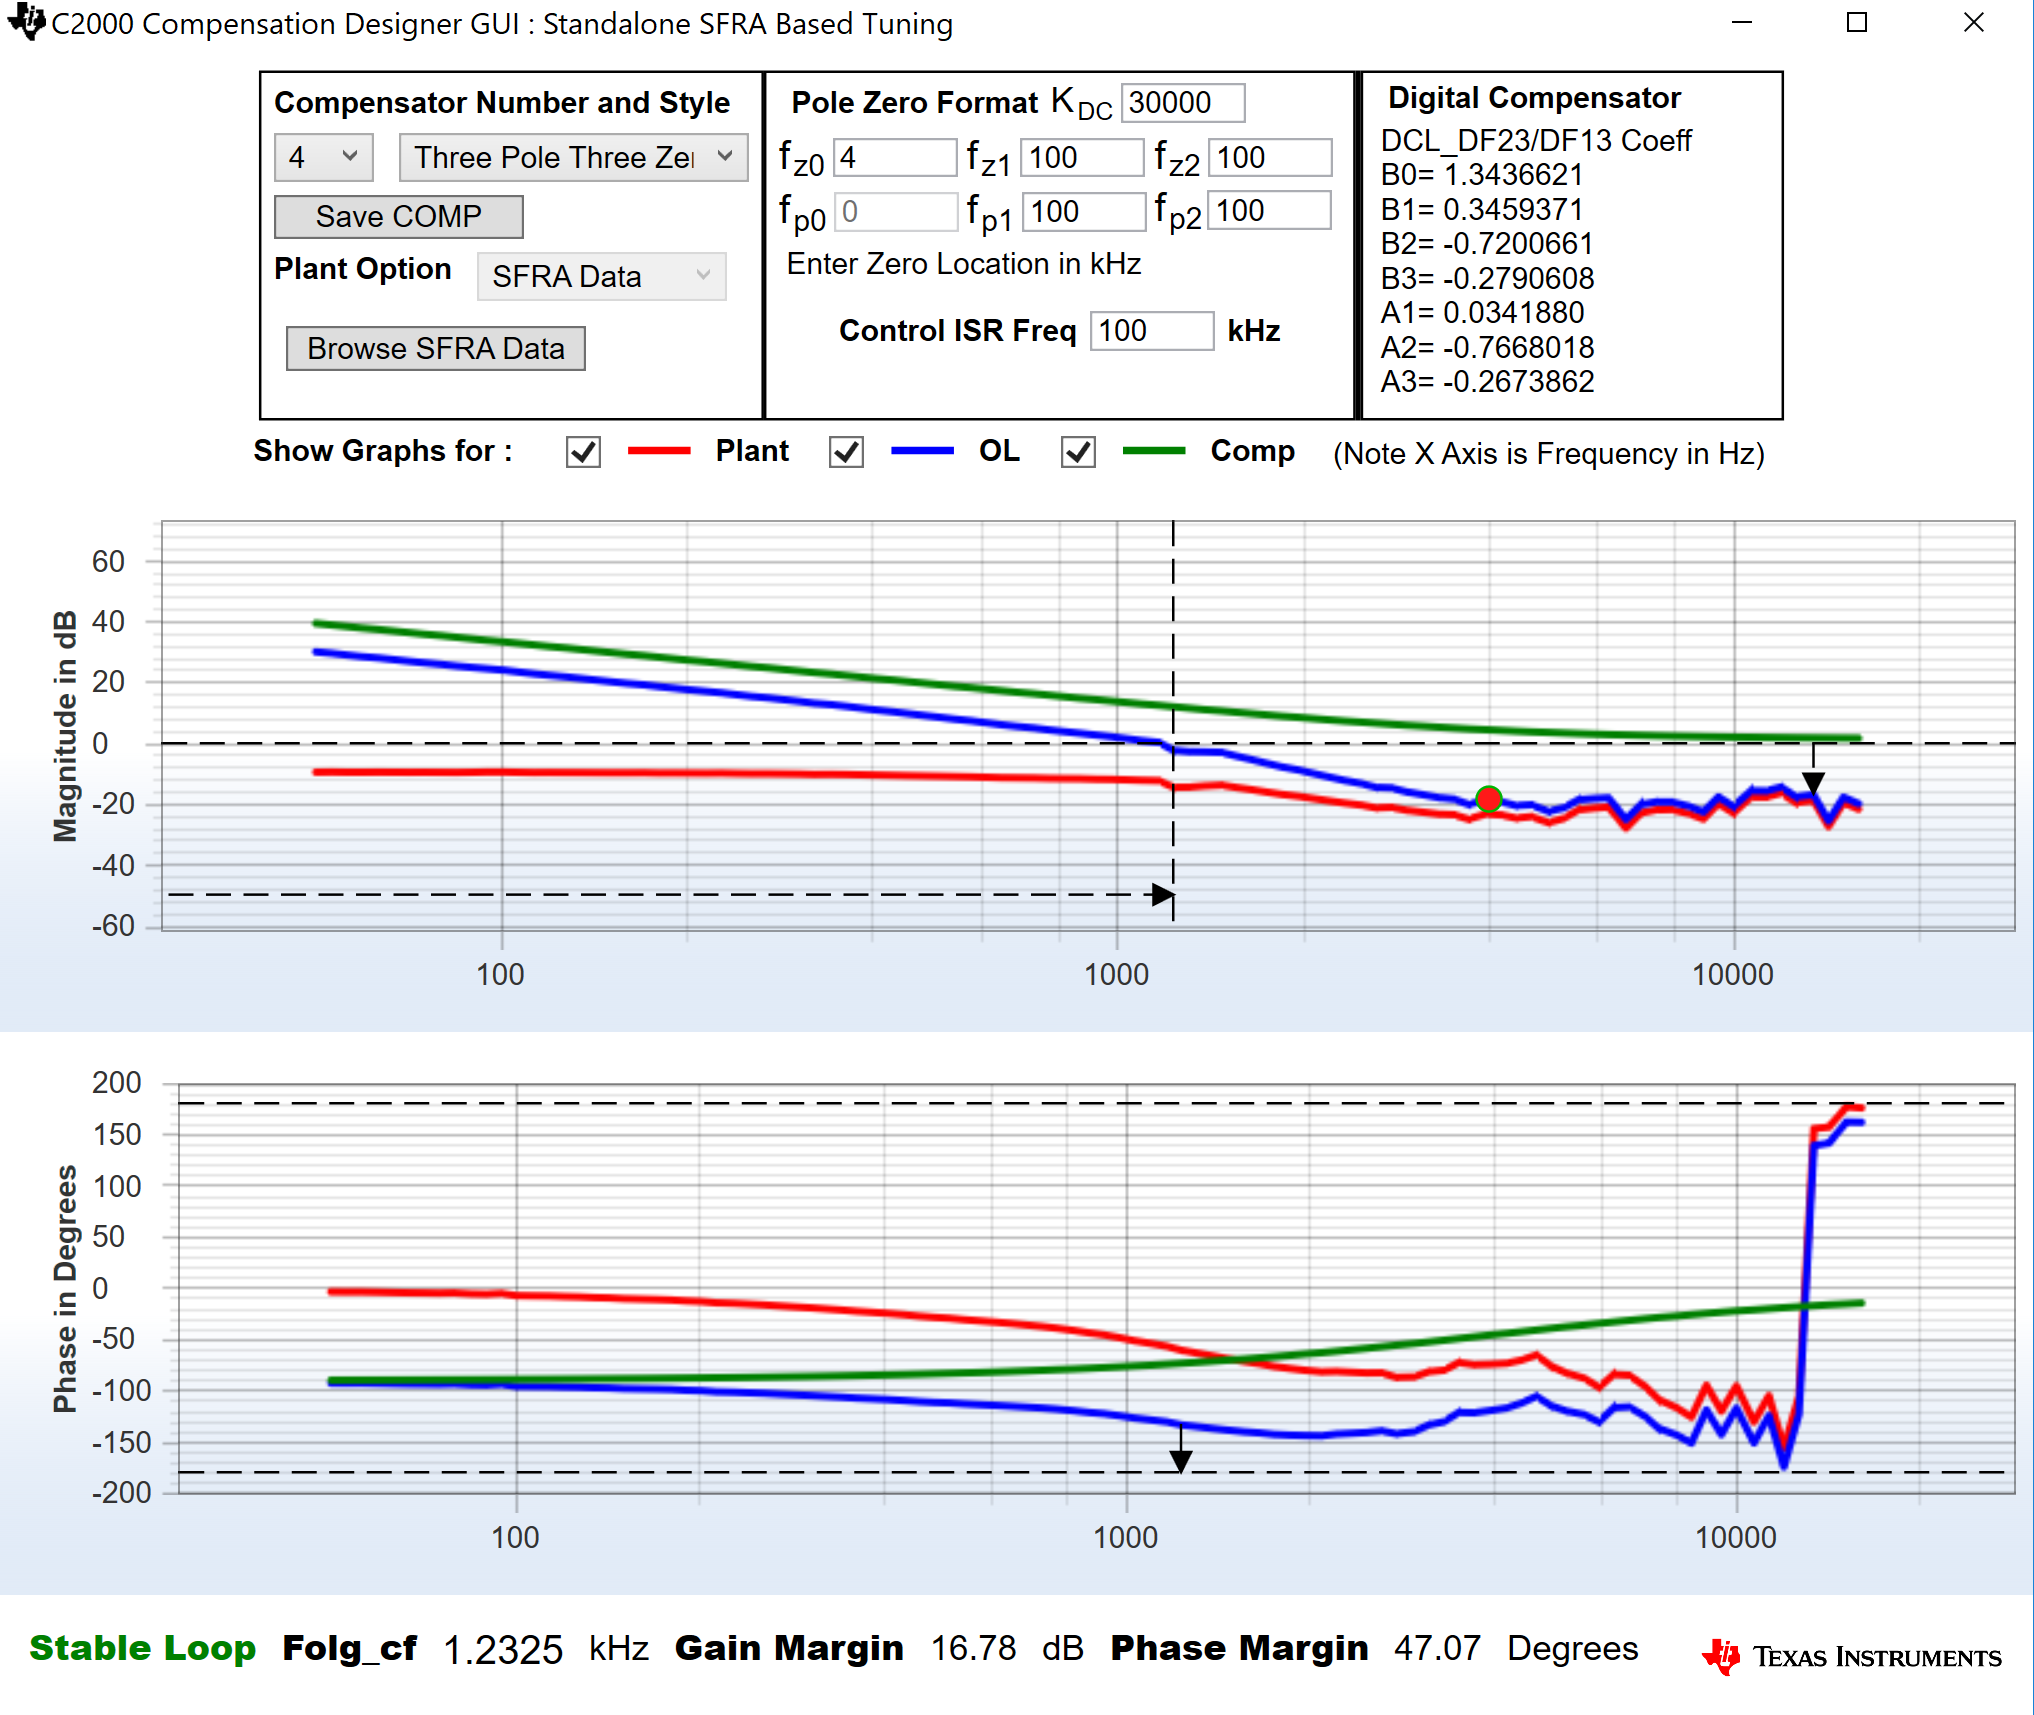Click the fz1 input field

coord(1082,157)
